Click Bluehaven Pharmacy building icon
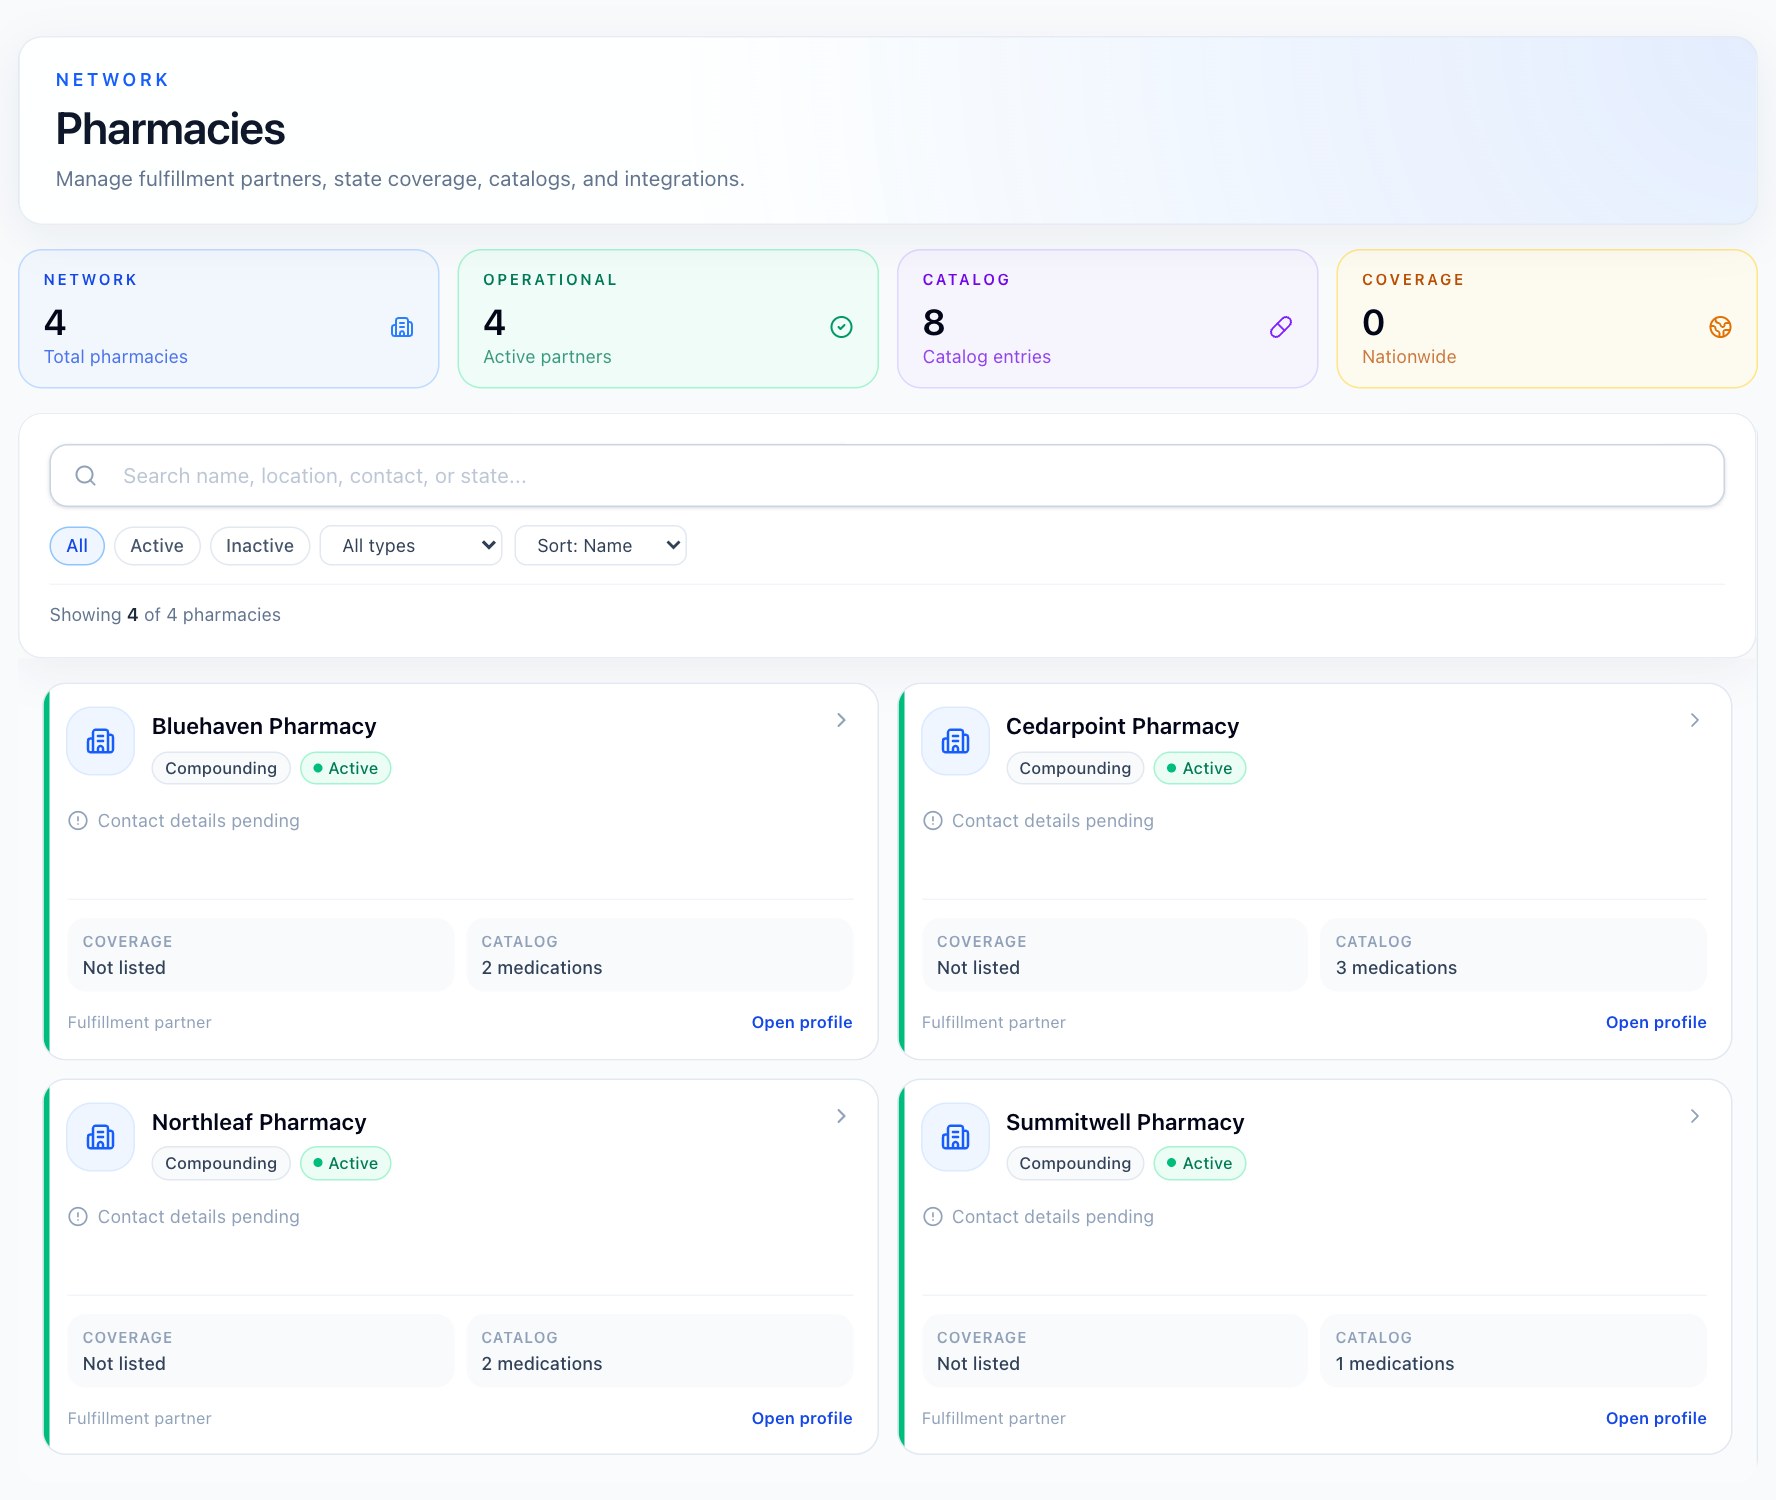The width and height of the screenshot is (1776, 1500). pos(101,741)
